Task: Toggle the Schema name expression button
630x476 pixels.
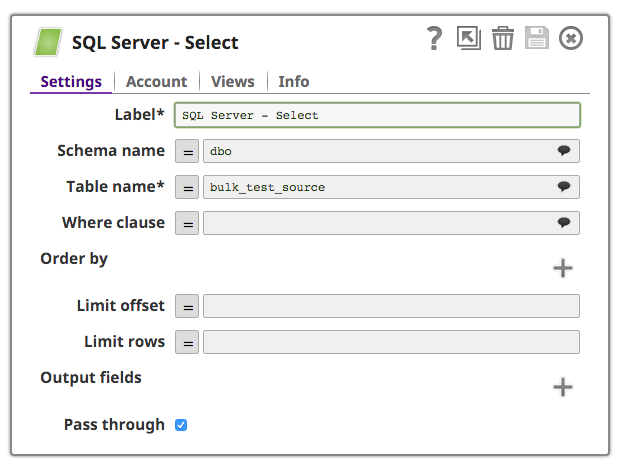Action: [187, 151]
